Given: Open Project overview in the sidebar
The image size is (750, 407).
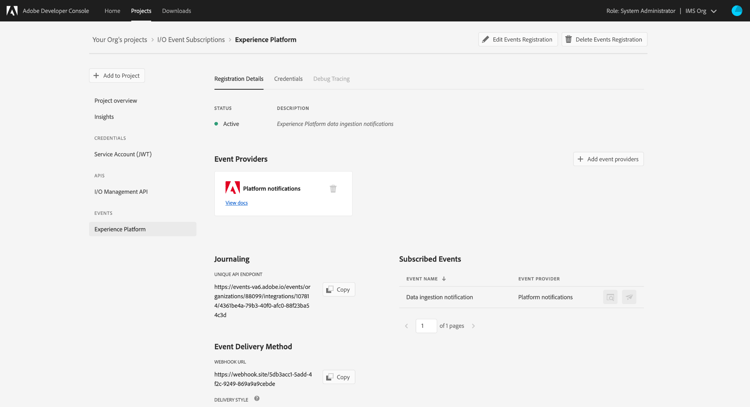Looking at the screenshot, I should pyautogui.click(x=116, y=100).
